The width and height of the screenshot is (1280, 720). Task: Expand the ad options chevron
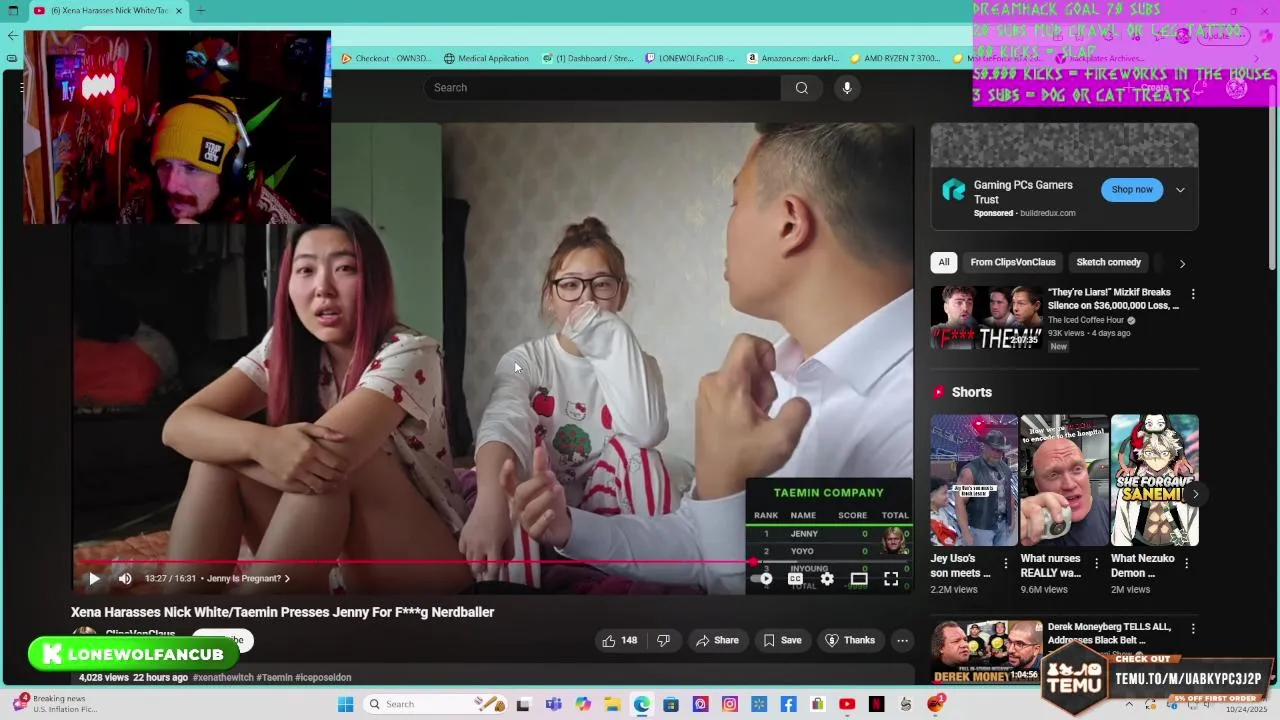click(1180, 190)
